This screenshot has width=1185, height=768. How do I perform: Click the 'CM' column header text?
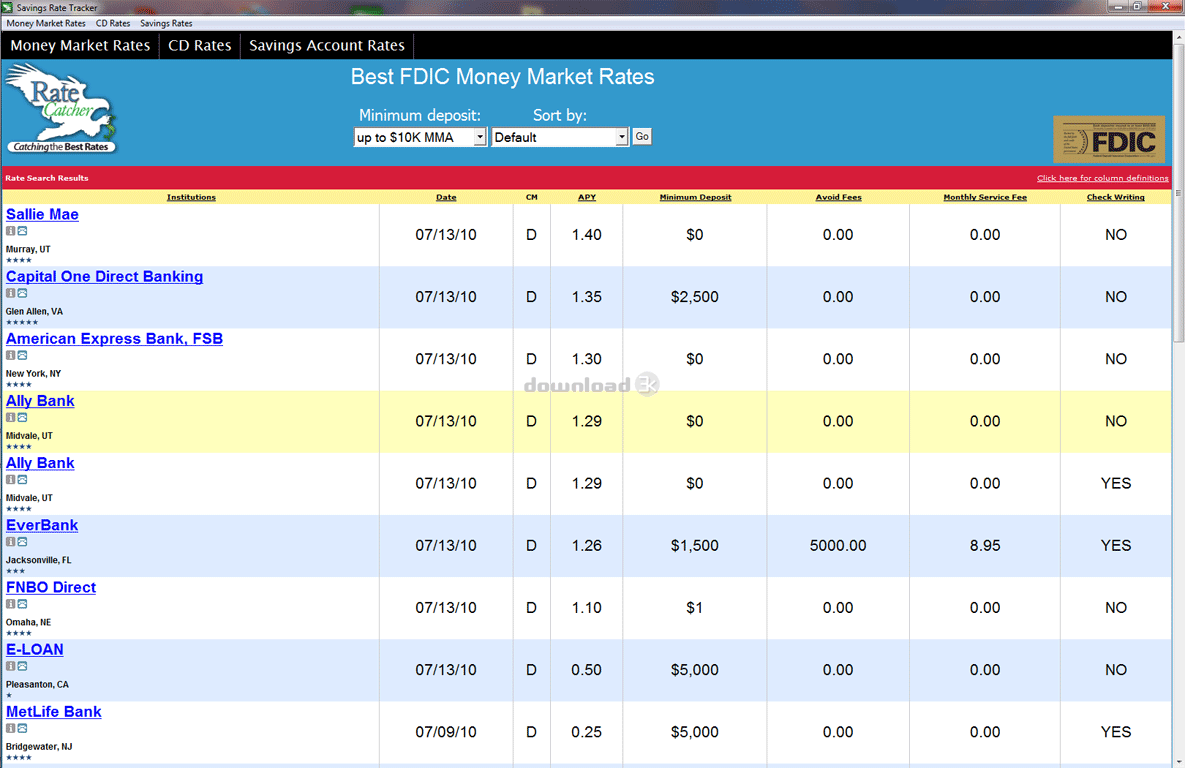tap(531, 197)
